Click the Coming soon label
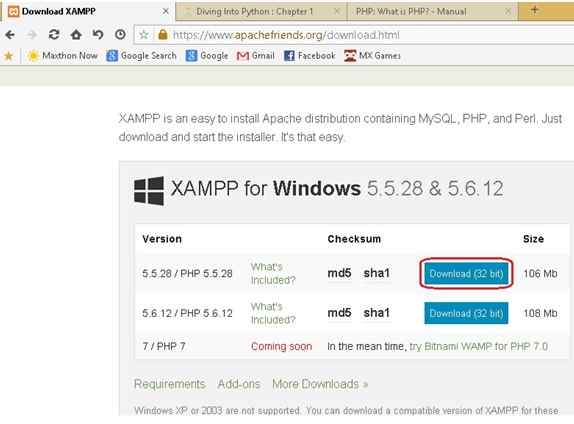The height and width of the screenshot is (424, 574). pos(282,346)
